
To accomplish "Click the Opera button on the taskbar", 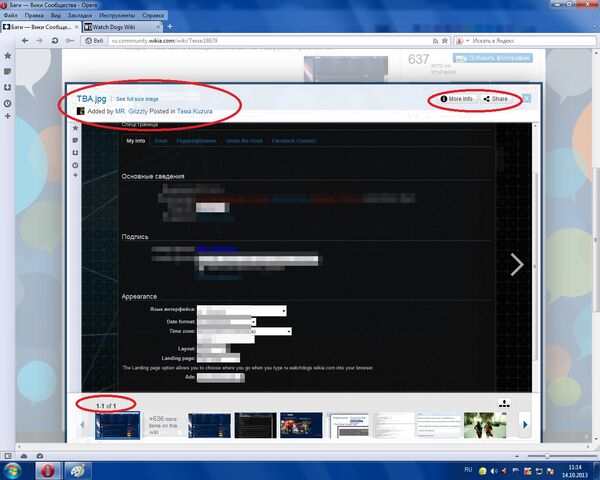I will pos(48,470).
